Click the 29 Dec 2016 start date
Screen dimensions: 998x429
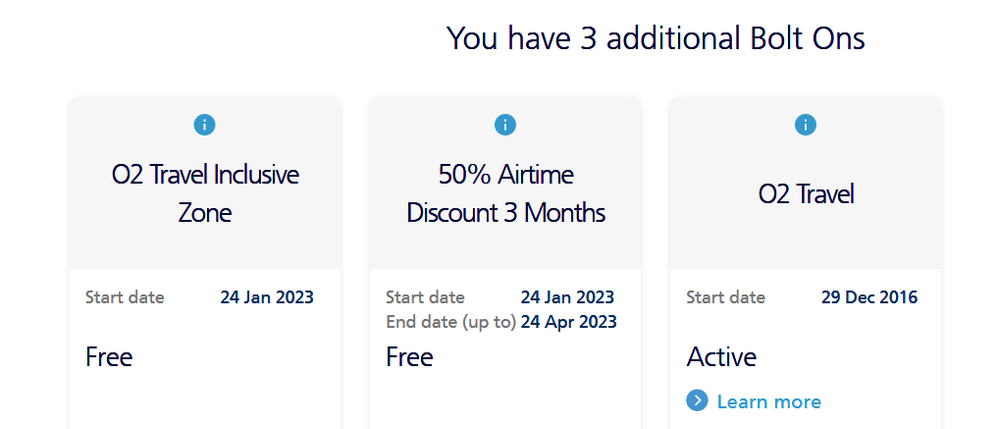(x=869, y=297)
